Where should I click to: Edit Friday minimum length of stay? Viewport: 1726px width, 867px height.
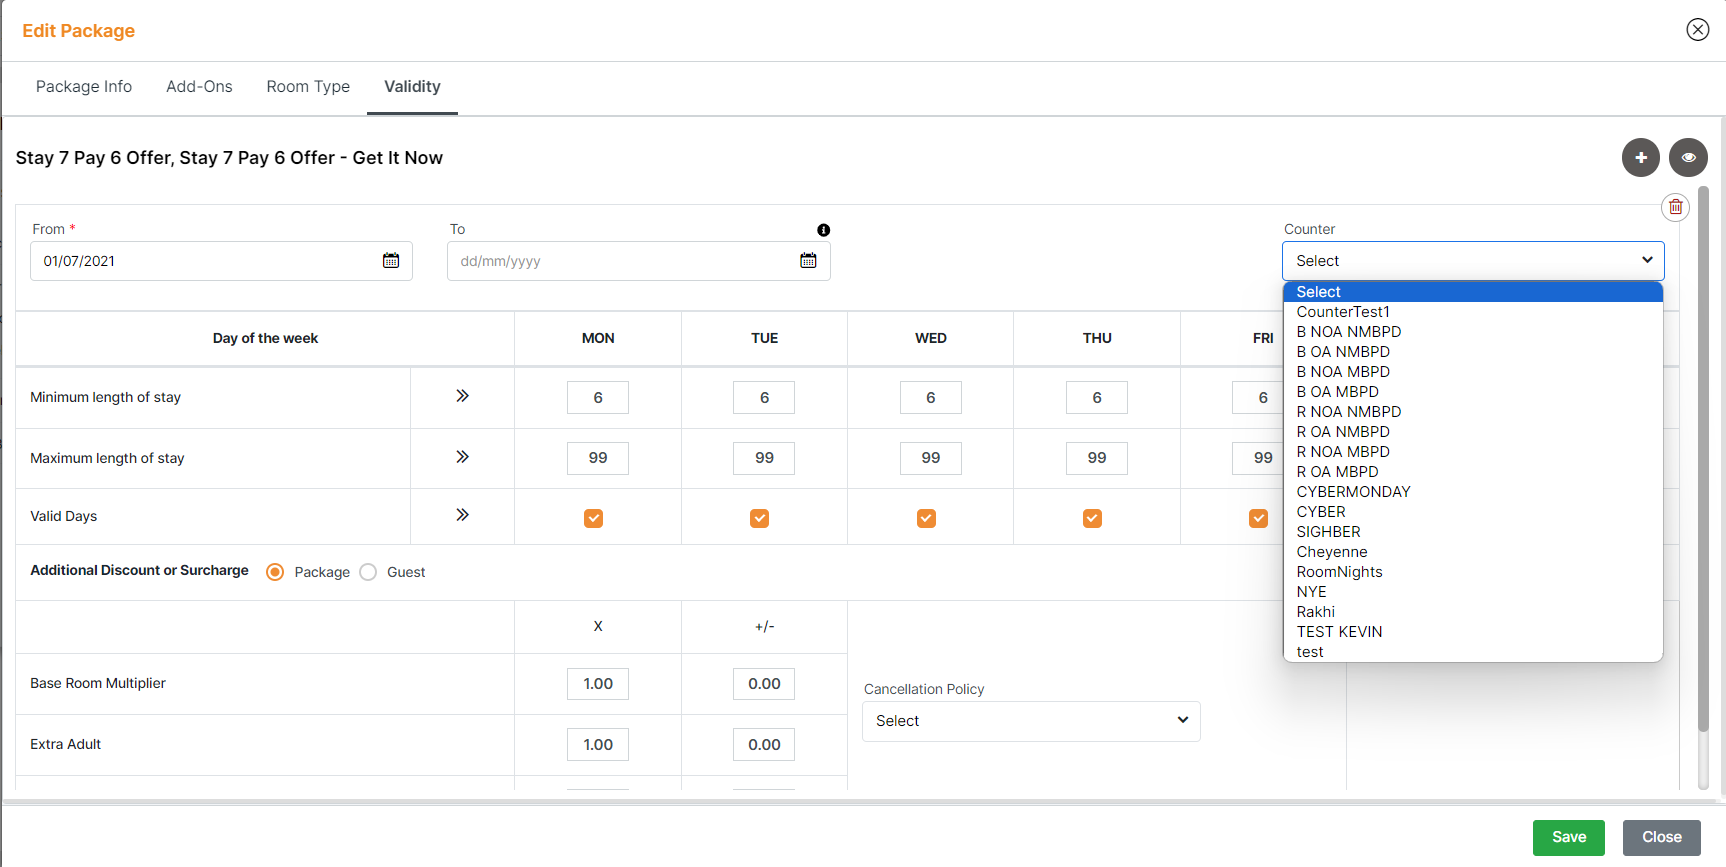[x=1258, y=397]
